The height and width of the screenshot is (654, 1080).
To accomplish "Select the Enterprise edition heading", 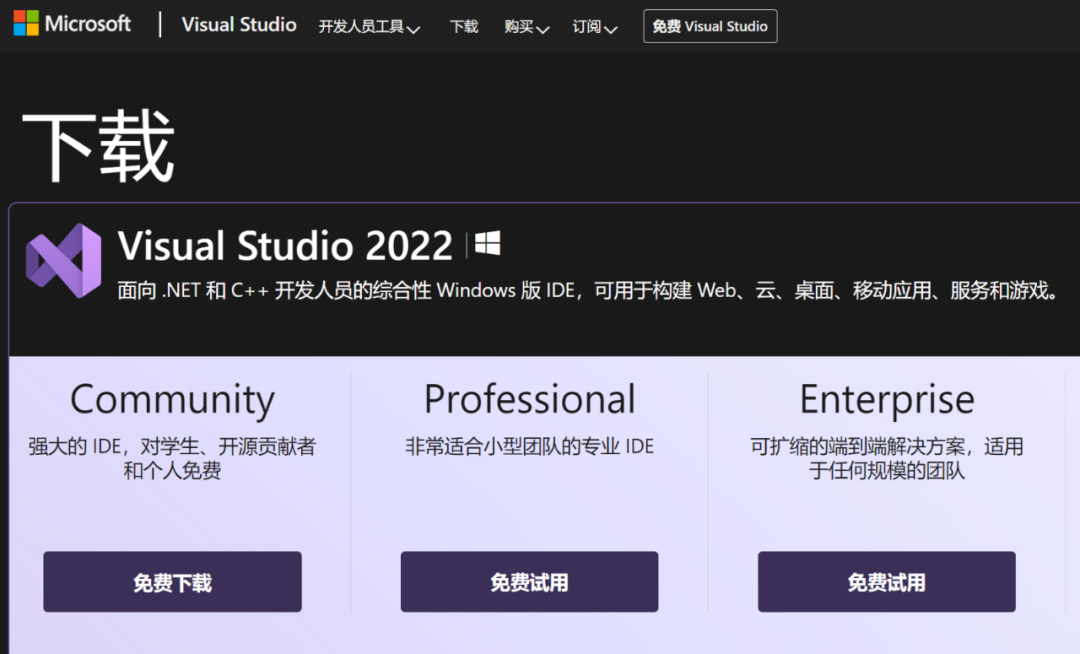I will point(886,400).
